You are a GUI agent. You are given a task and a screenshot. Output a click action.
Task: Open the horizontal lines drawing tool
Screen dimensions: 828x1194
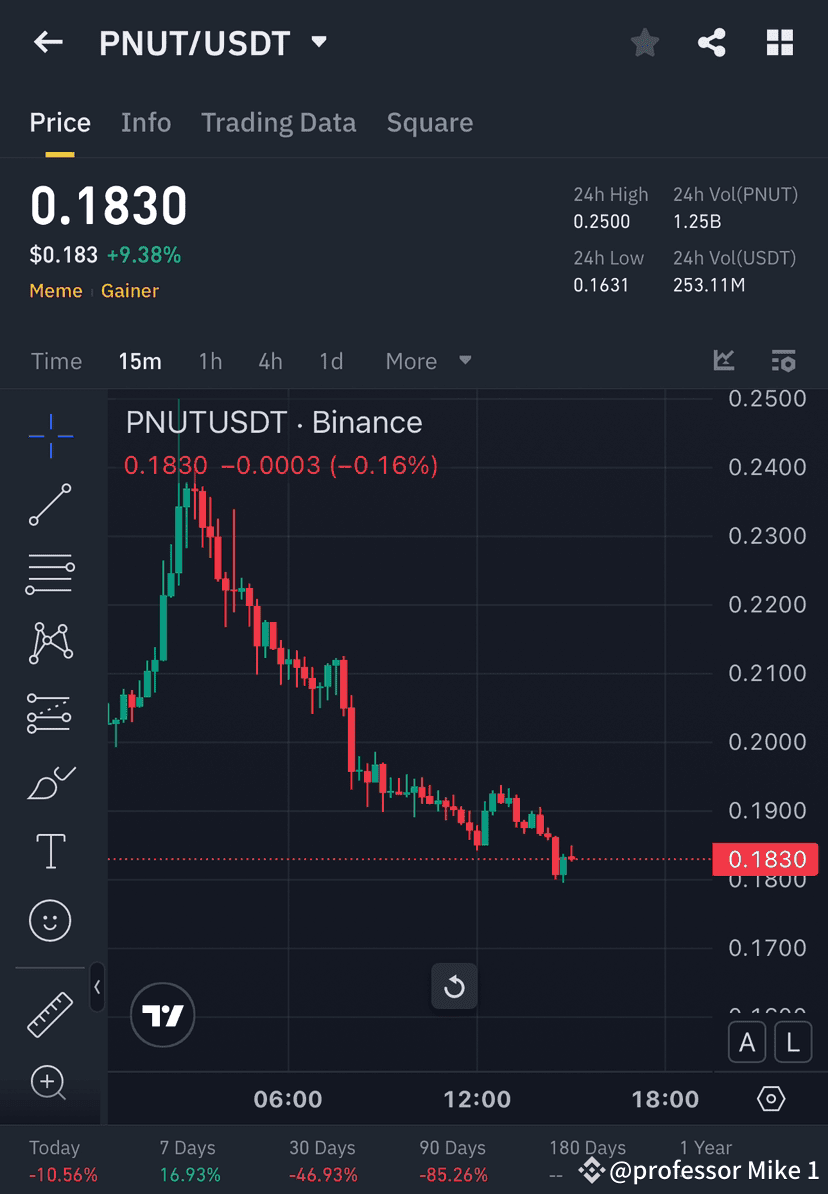tap(50, 574)
